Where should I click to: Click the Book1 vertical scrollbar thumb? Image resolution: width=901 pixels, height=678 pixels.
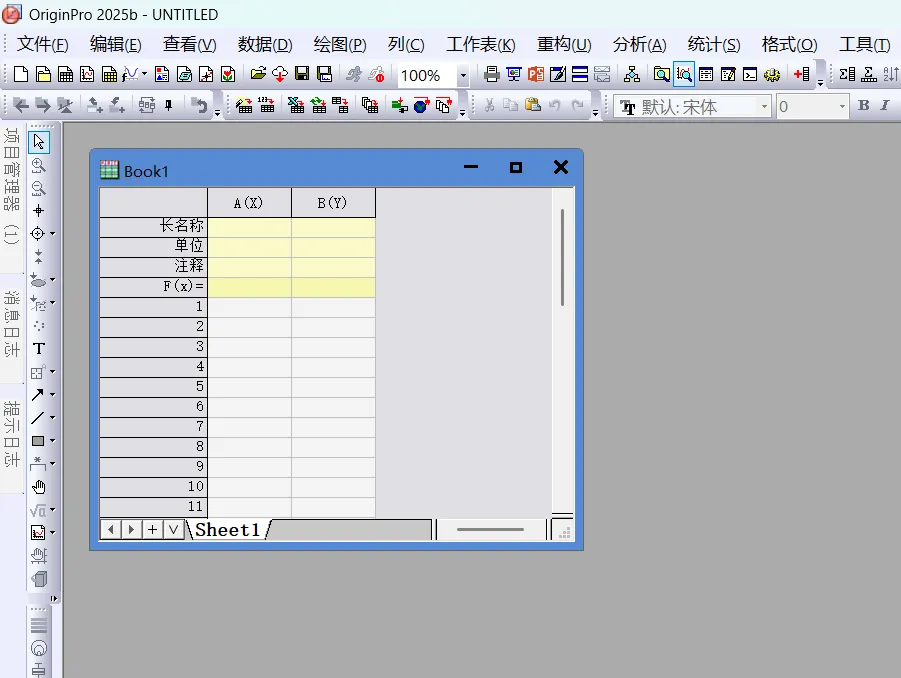[x=562, y=257]
